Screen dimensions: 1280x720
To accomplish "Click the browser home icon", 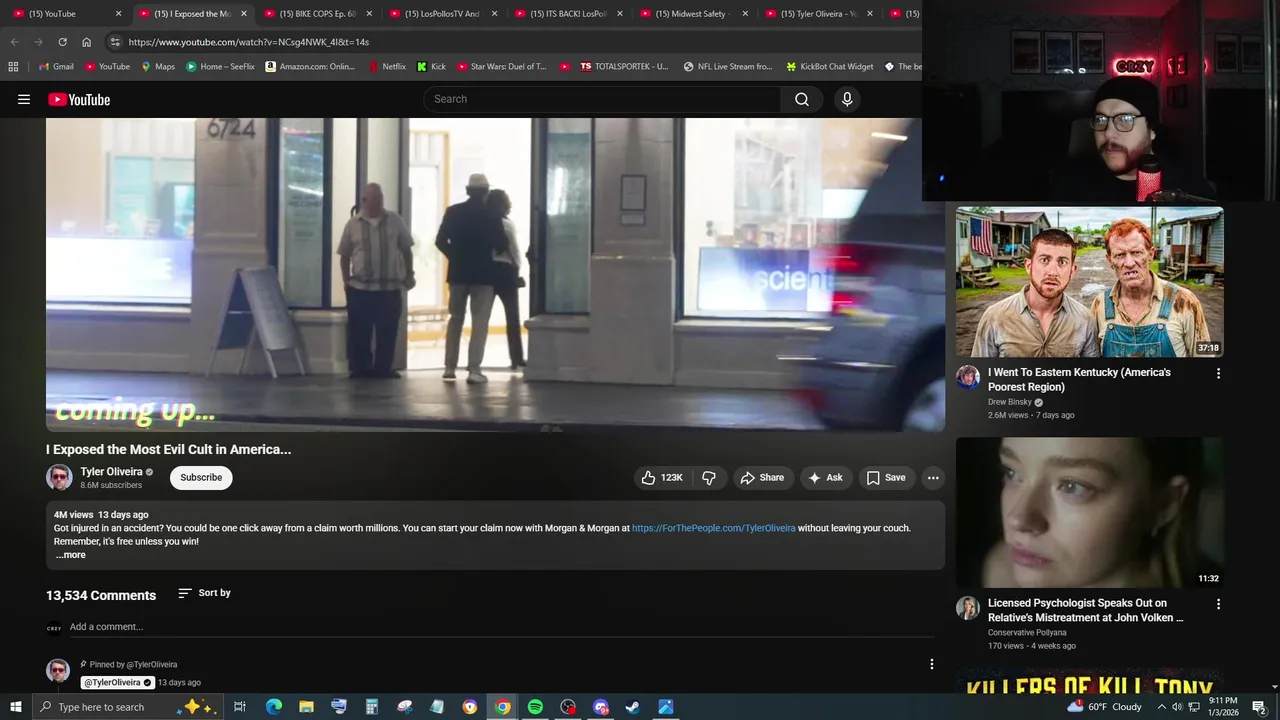I will tap(86, 42).
